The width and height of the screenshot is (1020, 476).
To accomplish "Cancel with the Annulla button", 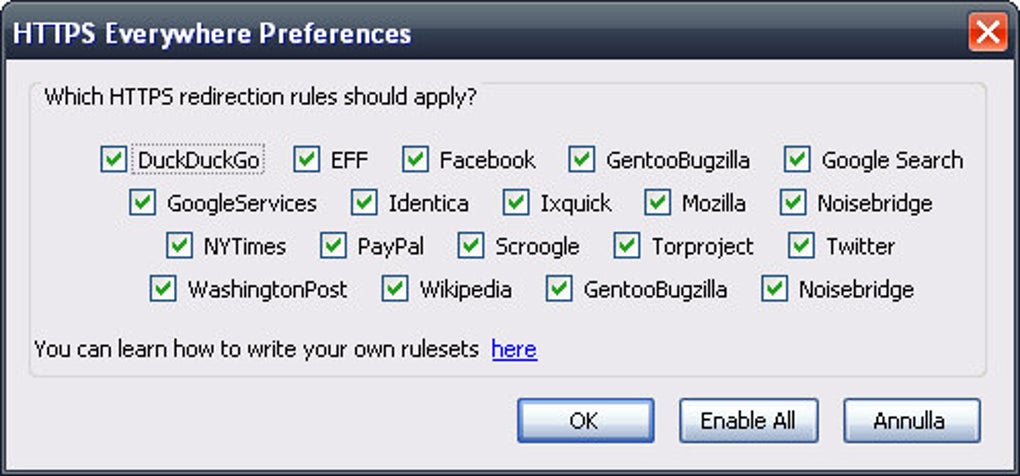I will [x=910, y=420].
